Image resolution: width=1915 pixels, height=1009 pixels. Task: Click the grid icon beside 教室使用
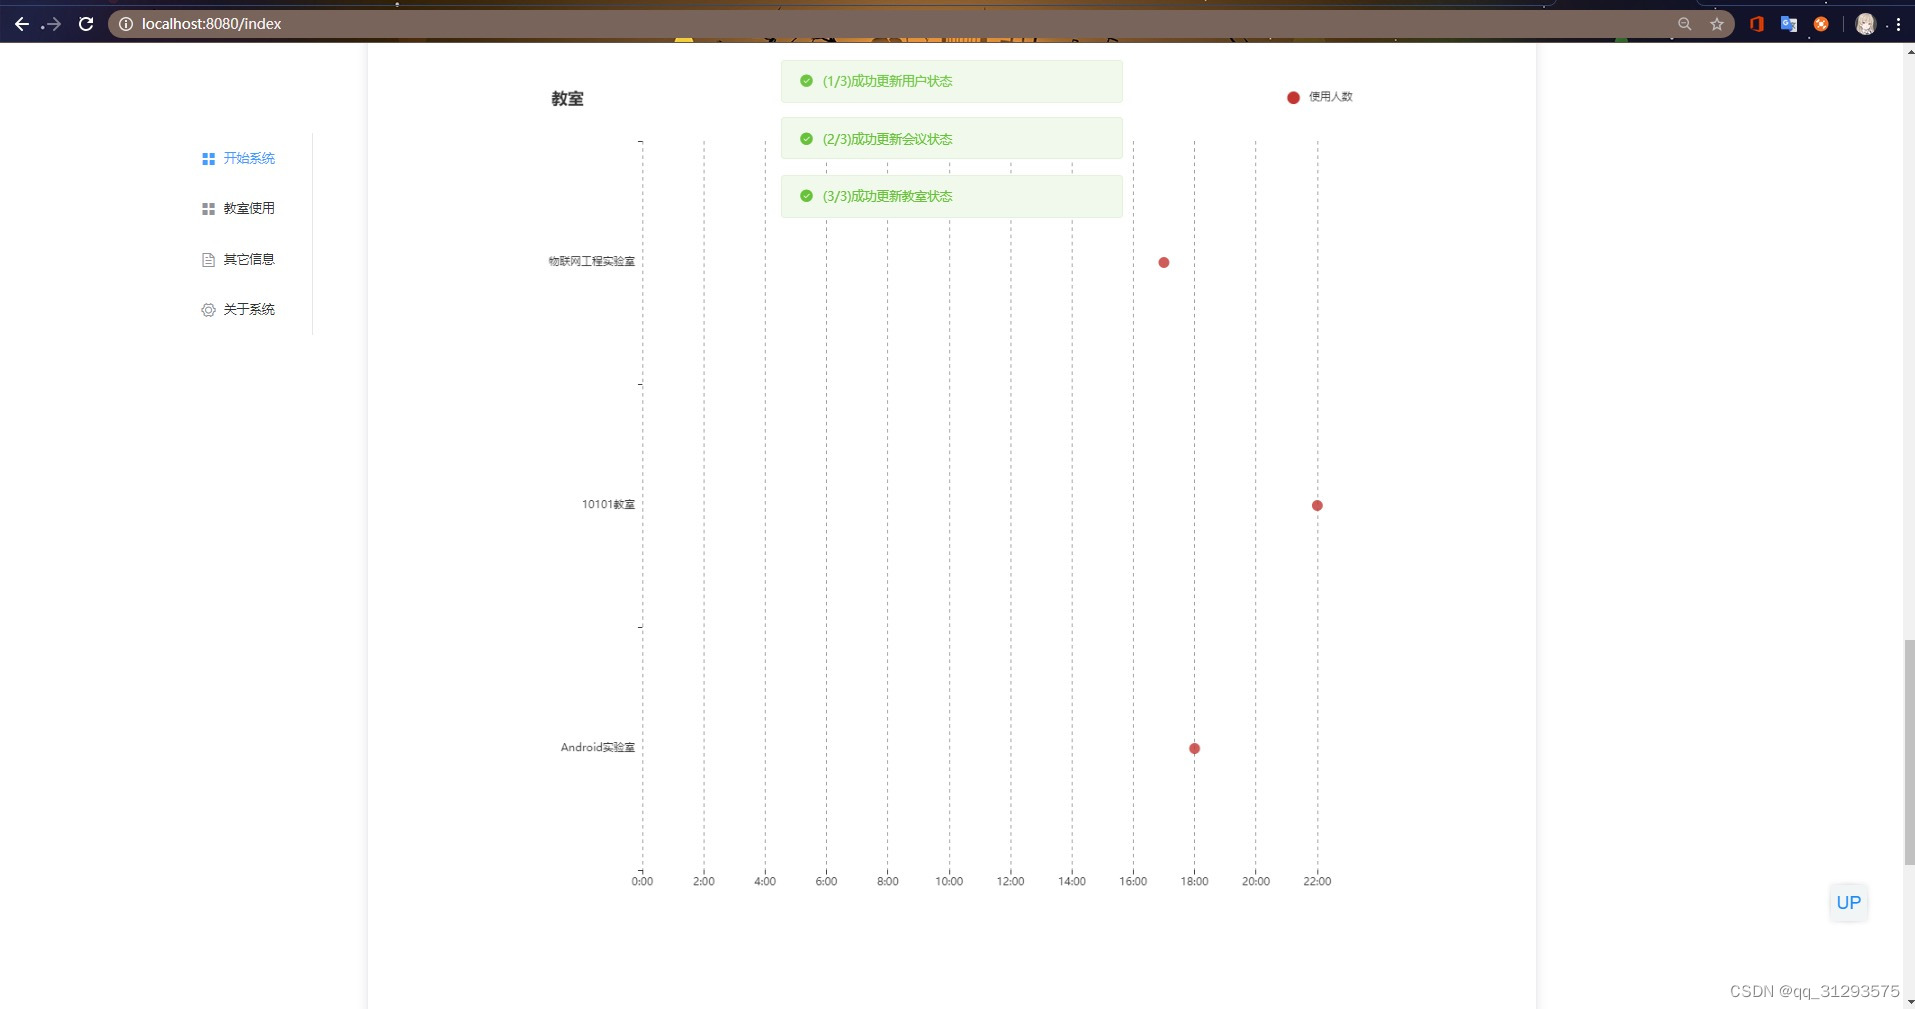(x=208, y=209)
